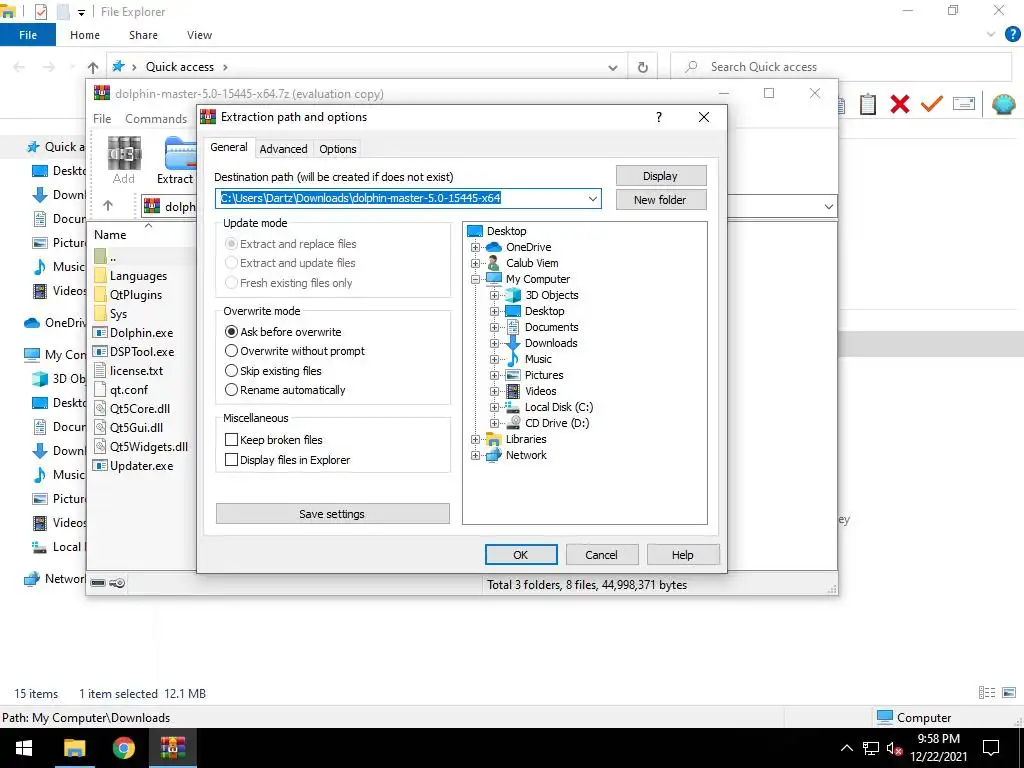Select the General tab

(229, 147)
